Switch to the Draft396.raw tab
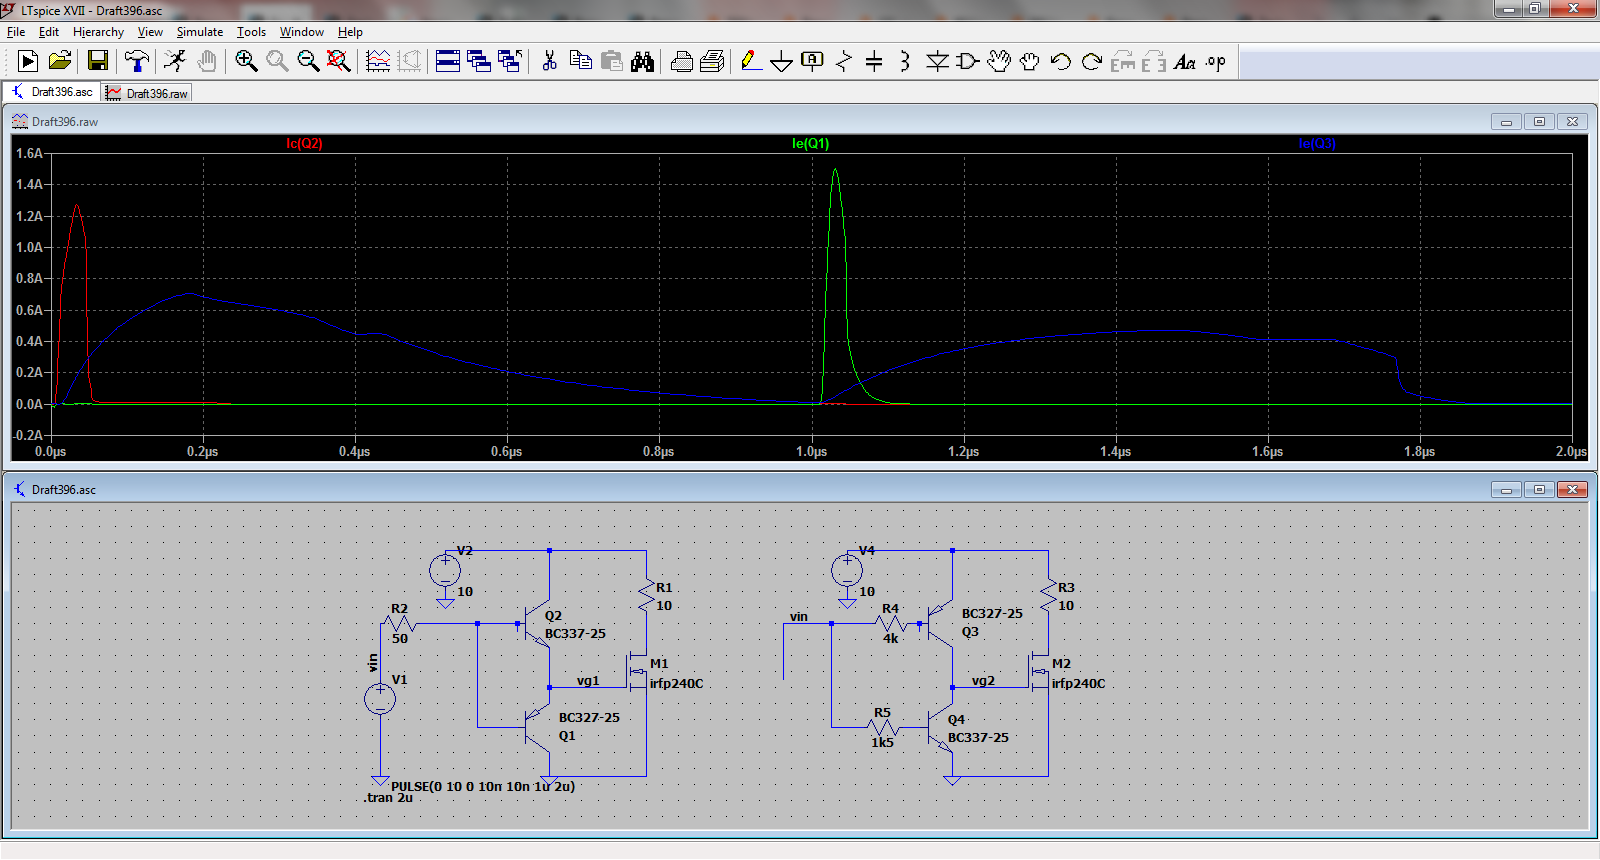1600x860 pixels. tap(147, 93)
